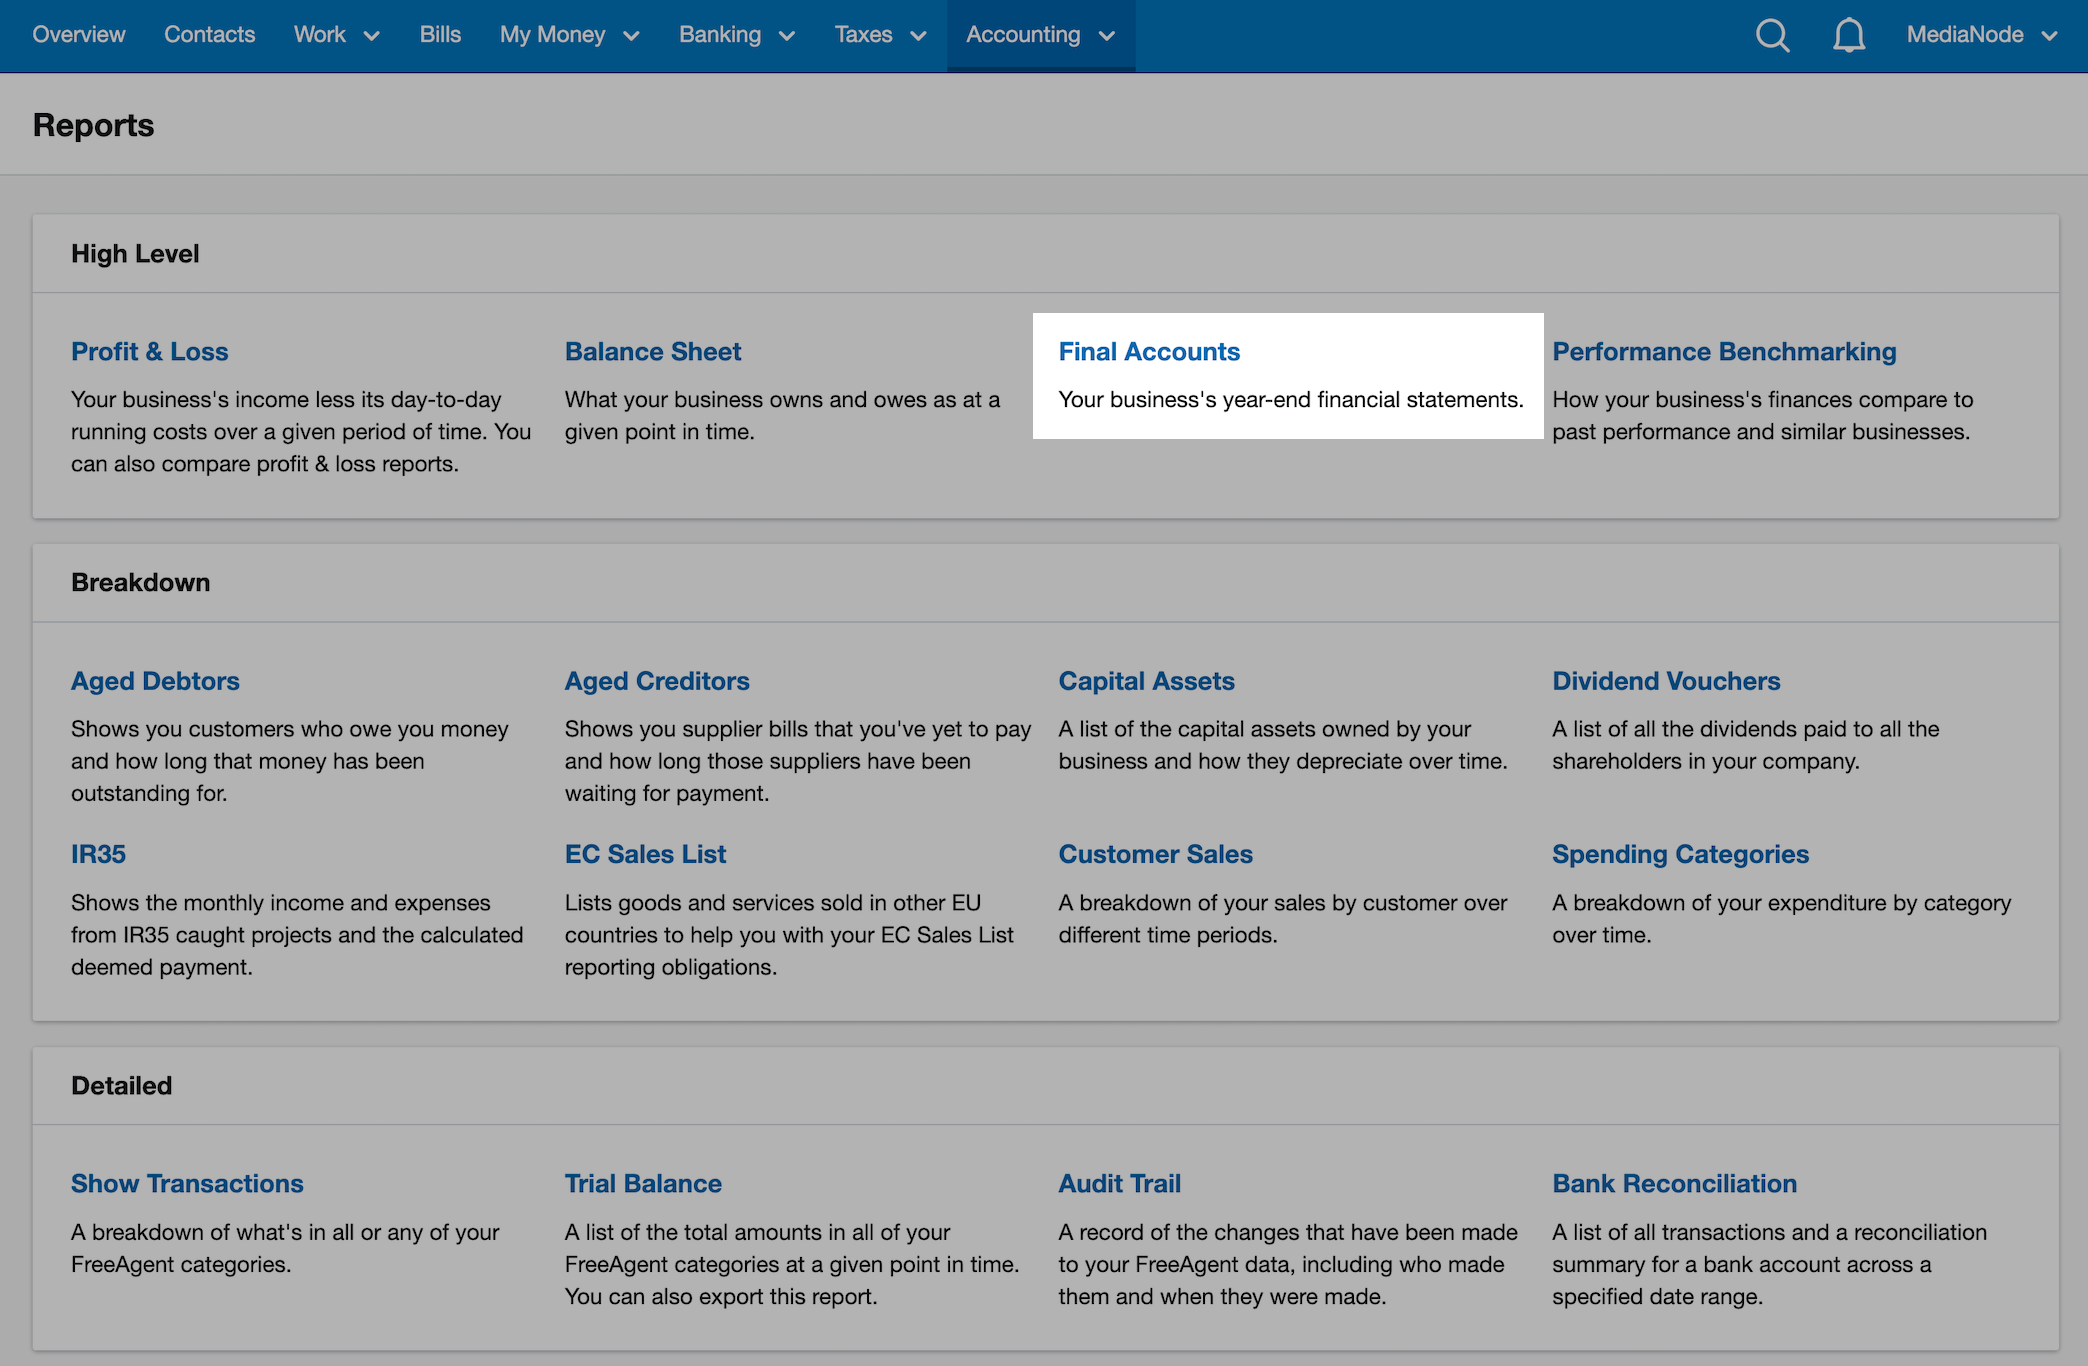Screen dimensions: 2088x1366
Task: Expand the Work dropdown menu
Action: coord(336,35)
